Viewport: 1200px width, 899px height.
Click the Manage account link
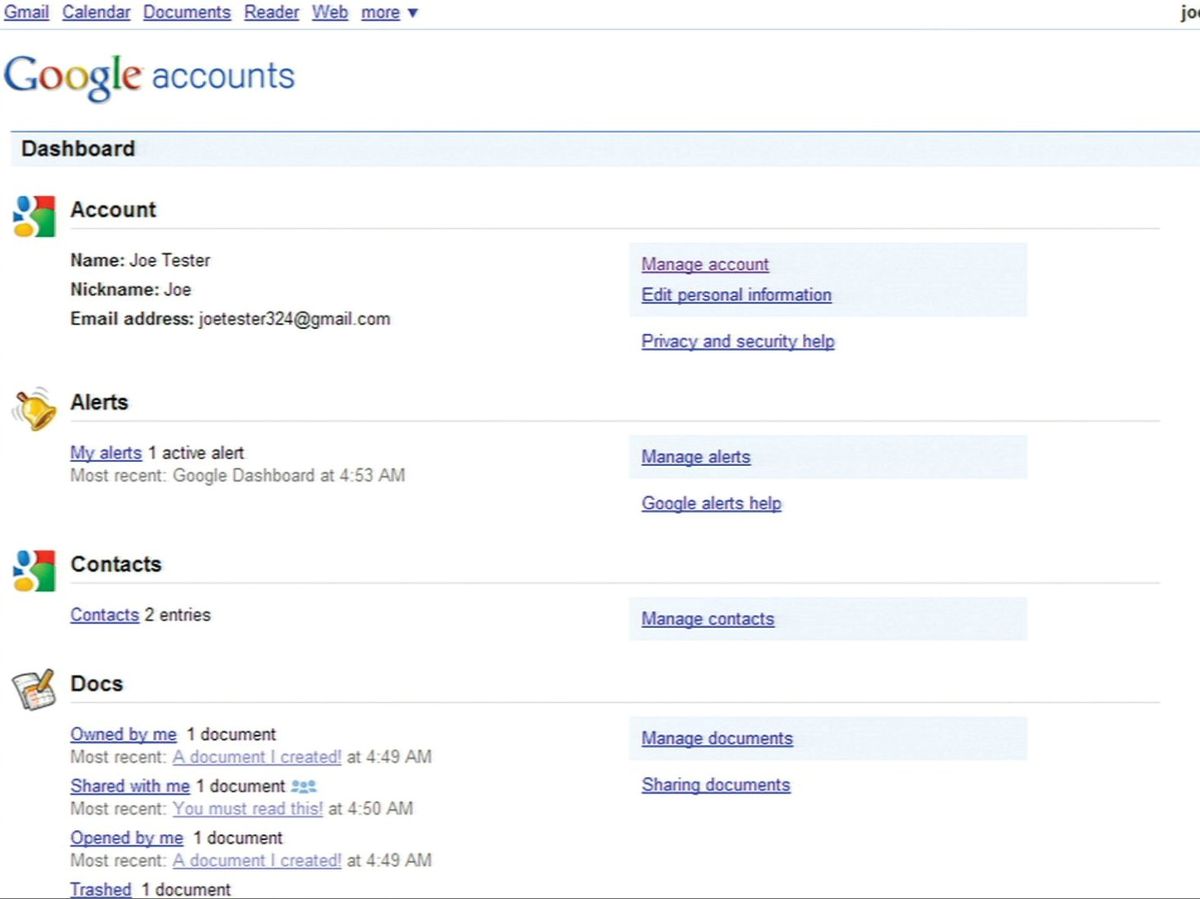click(705, 265)
